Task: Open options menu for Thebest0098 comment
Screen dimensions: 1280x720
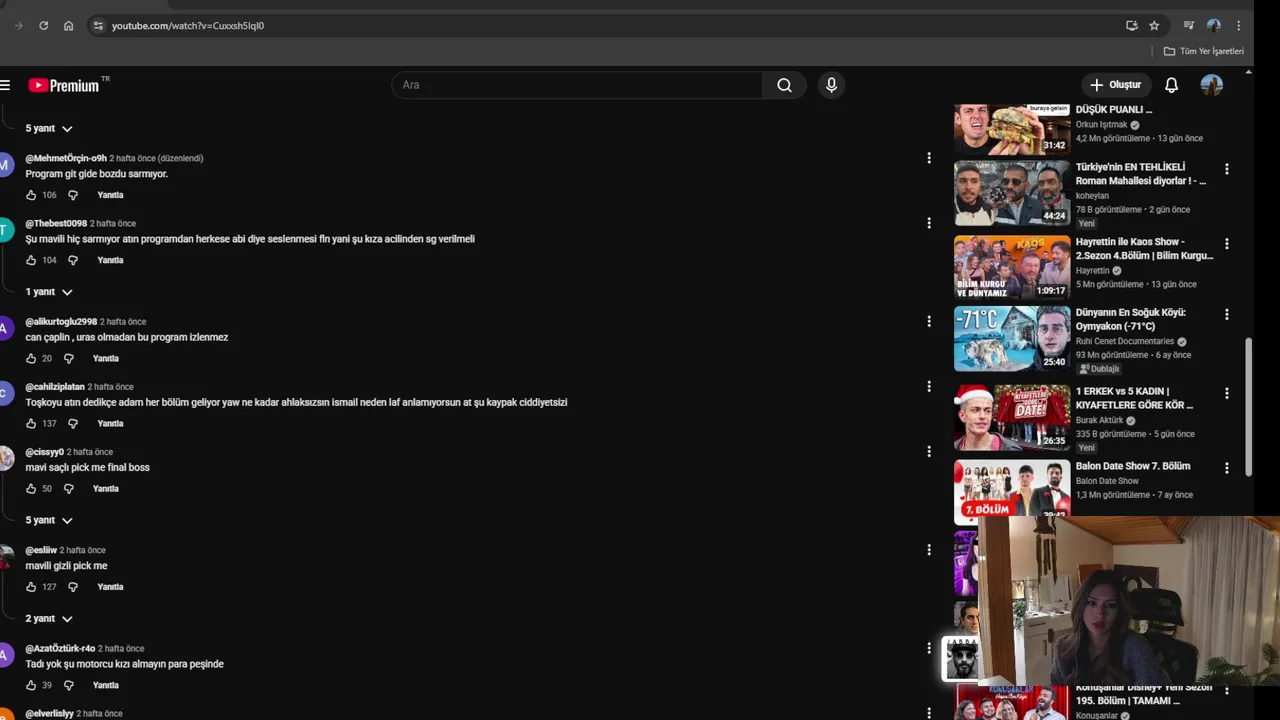Action: pos(929,223)
